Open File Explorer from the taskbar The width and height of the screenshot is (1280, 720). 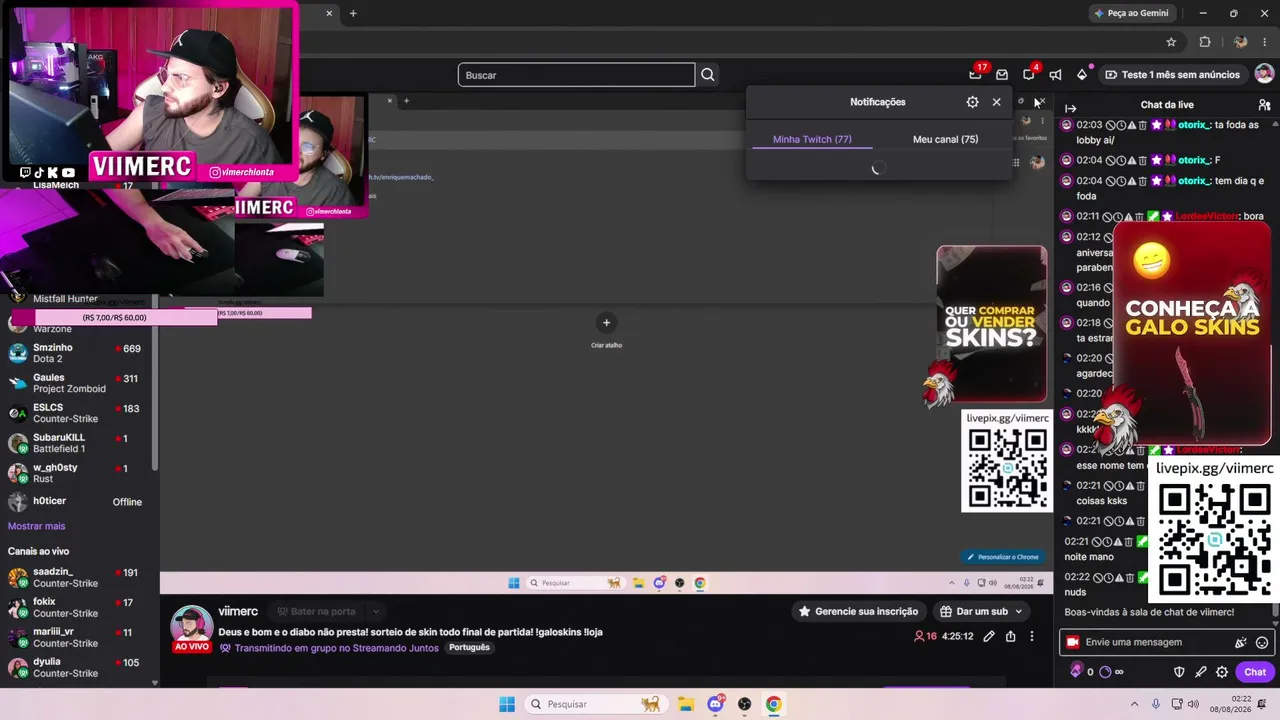point(685,704)
